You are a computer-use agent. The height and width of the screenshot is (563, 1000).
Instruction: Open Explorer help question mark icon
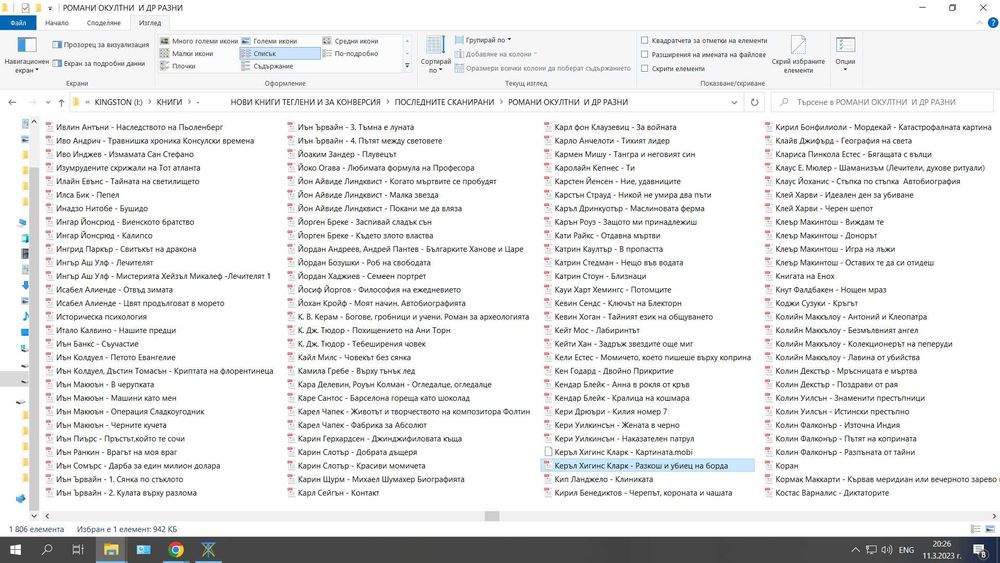coord(993,23)
